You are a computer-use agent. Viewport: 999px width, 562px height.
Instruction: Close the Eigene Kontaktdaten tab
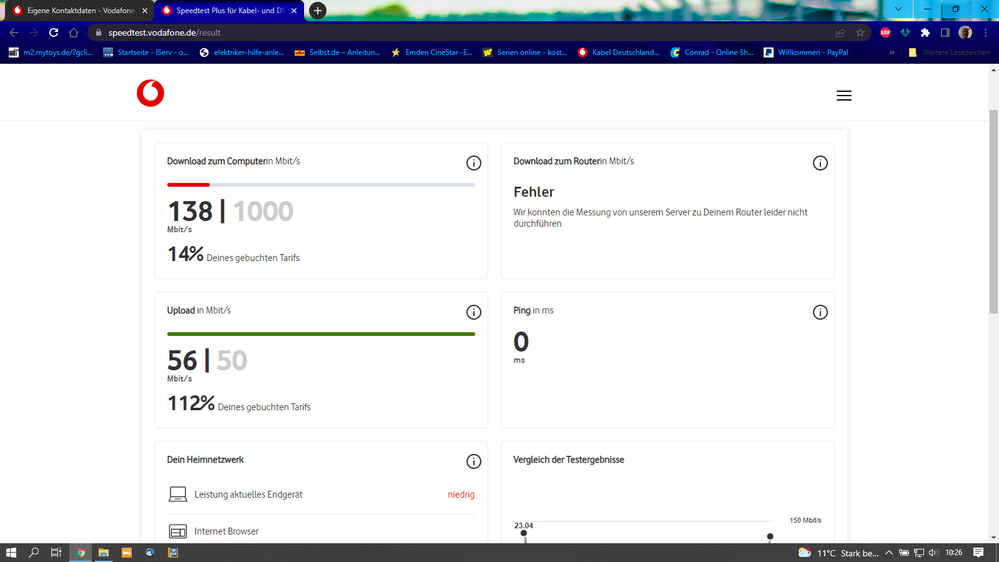145,11
